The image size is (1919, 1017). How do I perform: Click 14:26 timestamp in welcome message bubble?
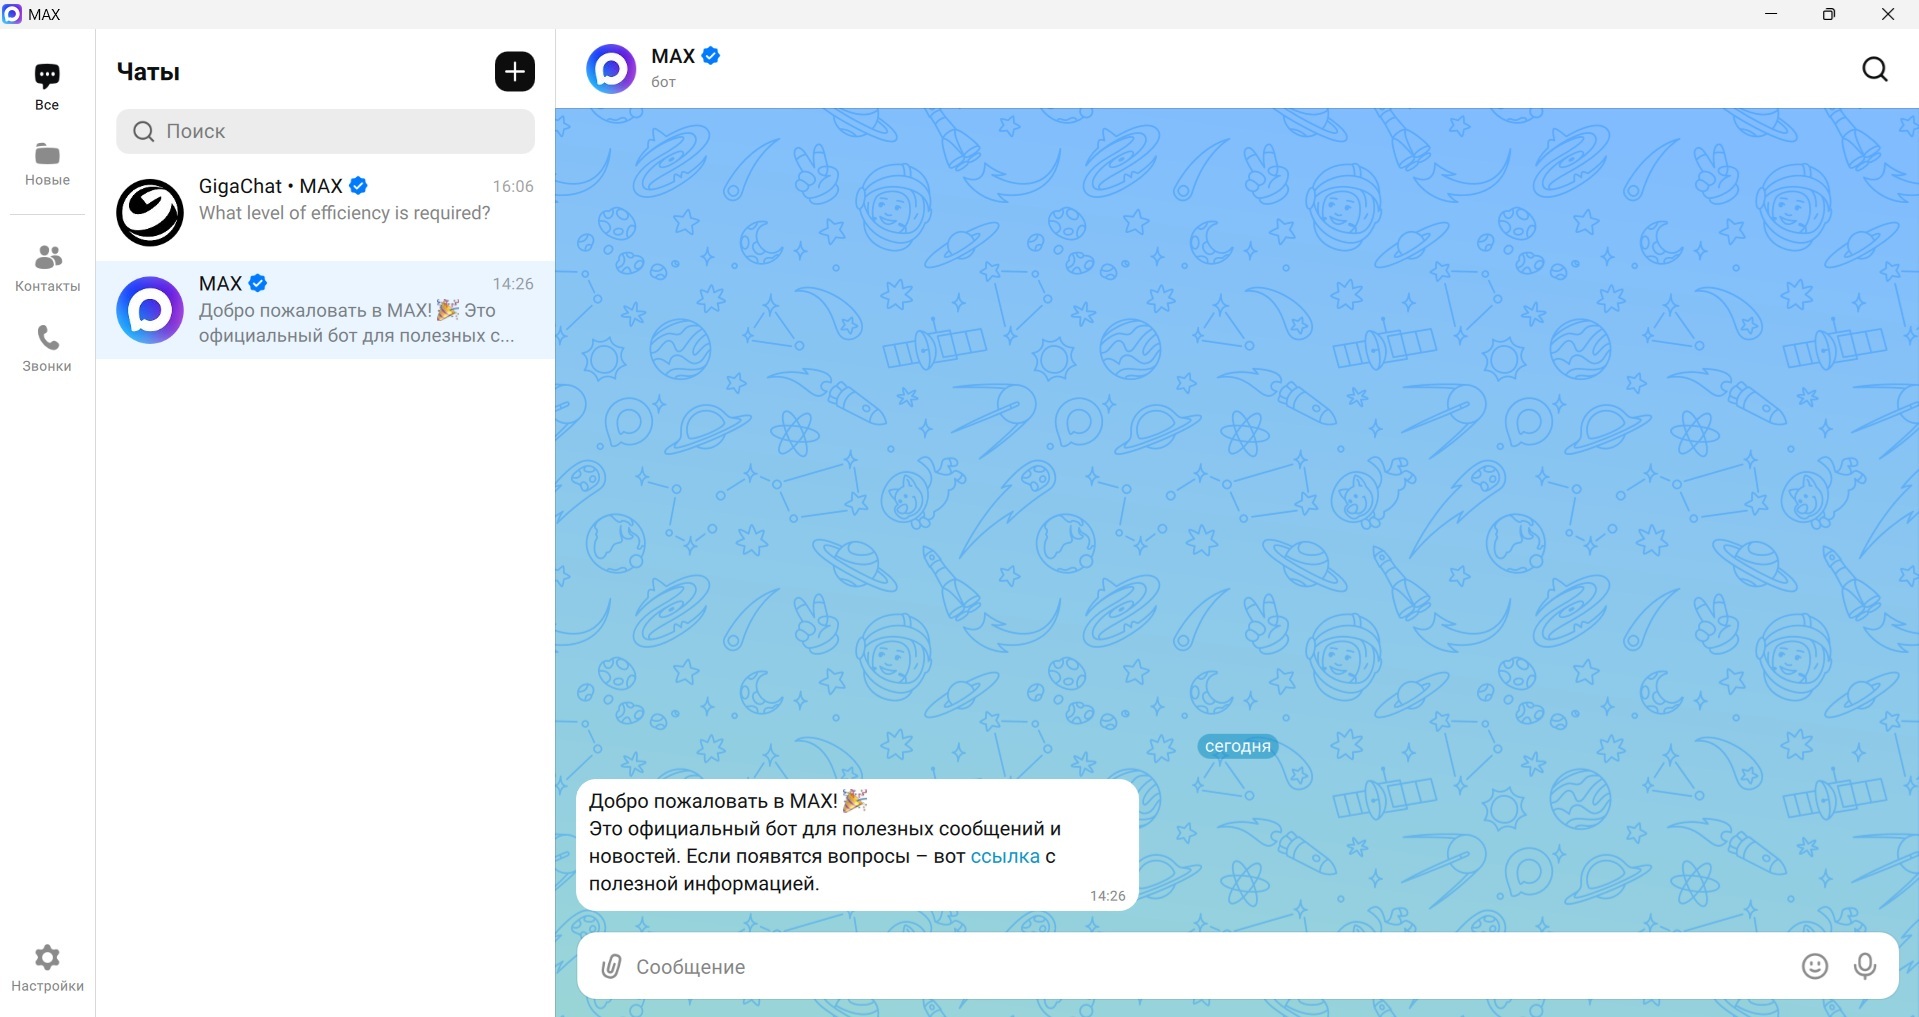click(1107, 896)
